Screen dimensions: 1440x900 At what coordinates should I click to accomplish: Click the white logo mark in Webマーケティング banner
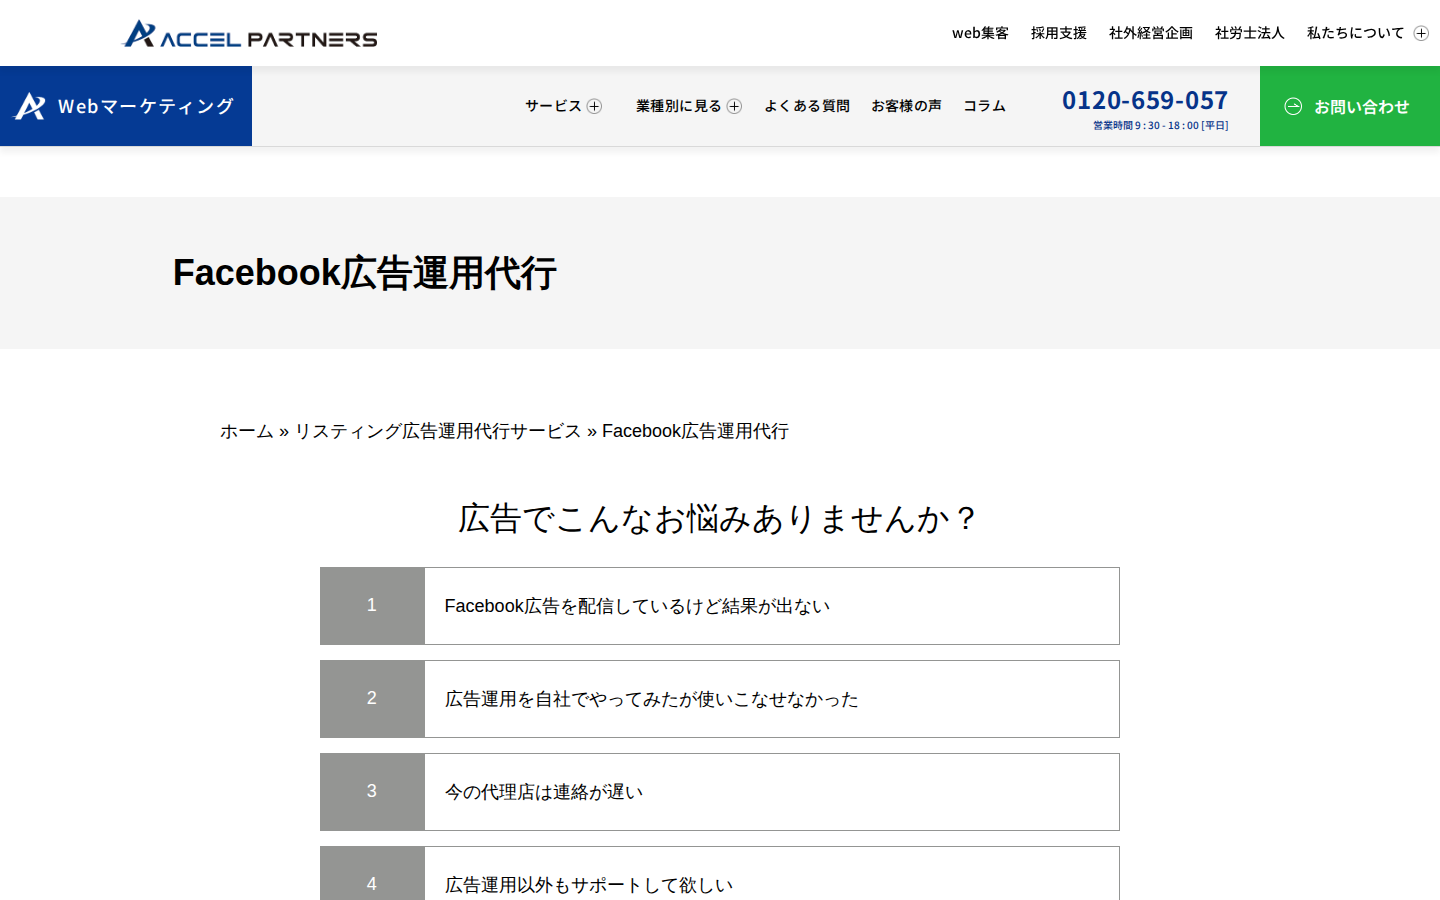[30, 106]
